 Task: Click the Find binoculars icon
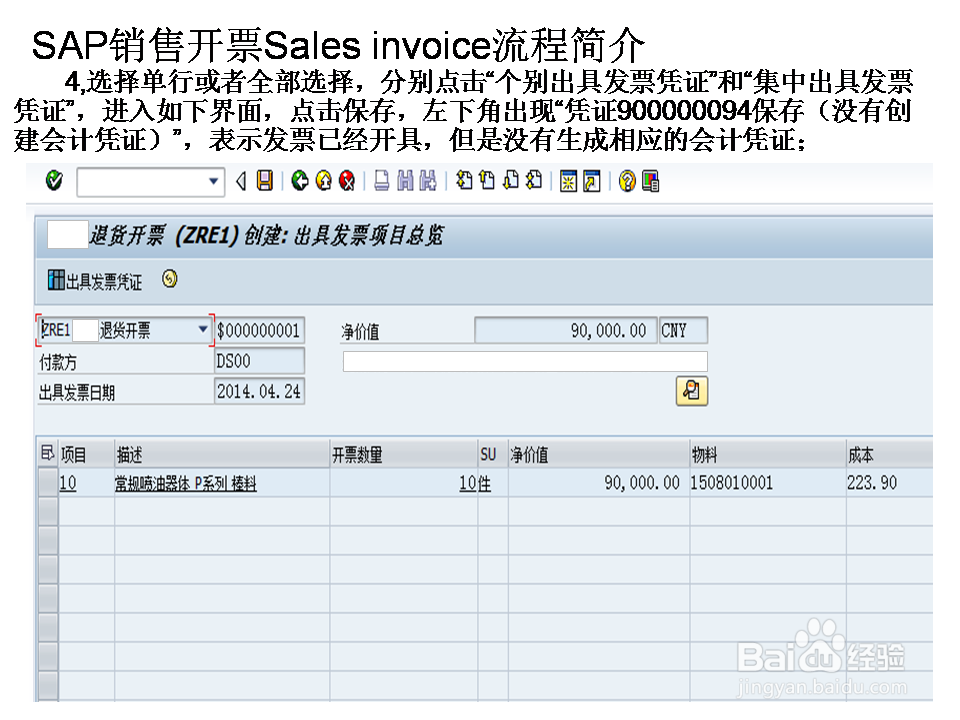point(405,181)
